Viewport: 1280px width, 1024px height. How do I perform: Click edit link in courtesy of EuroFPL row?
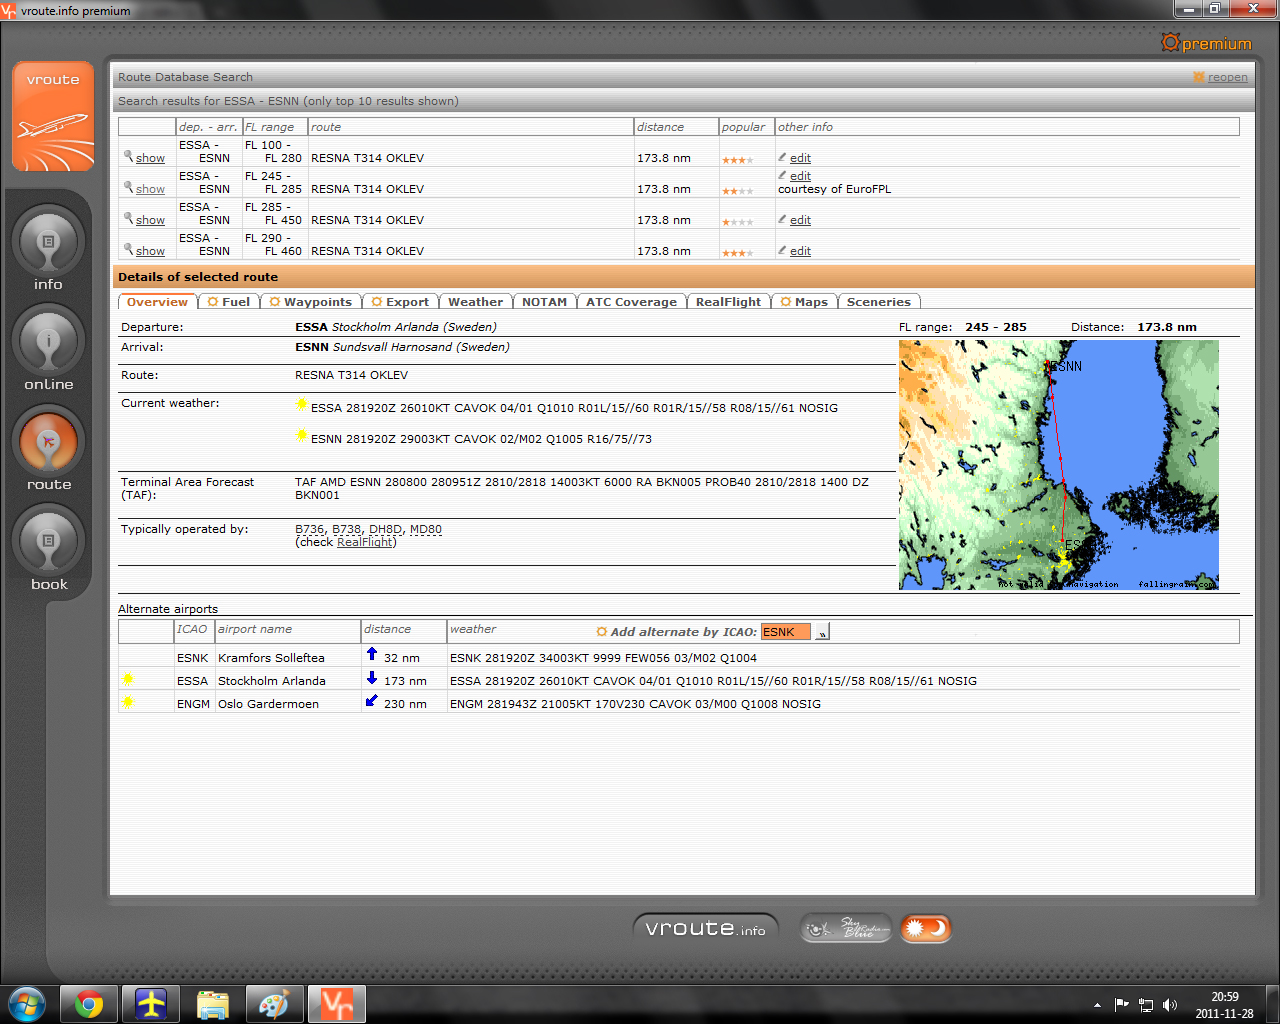[x=800, y=176]
